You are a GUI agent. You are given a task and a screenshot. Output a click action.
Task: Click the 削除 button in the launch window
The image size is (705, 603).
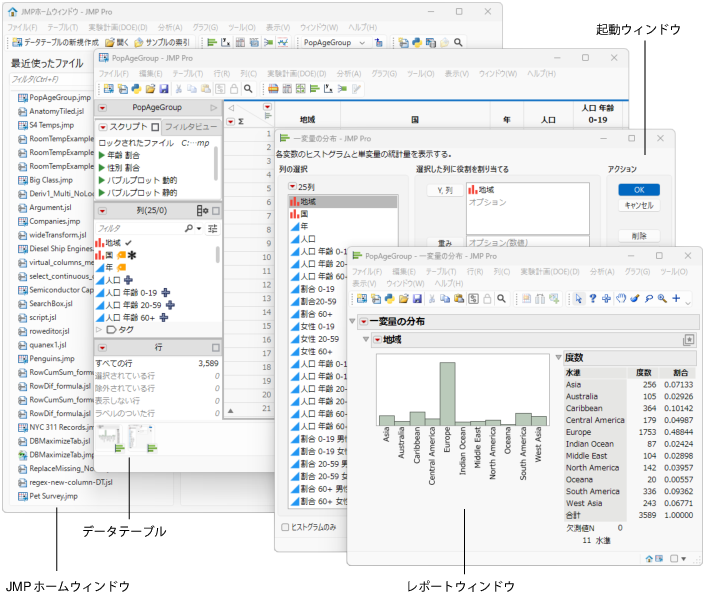(639, 236)
